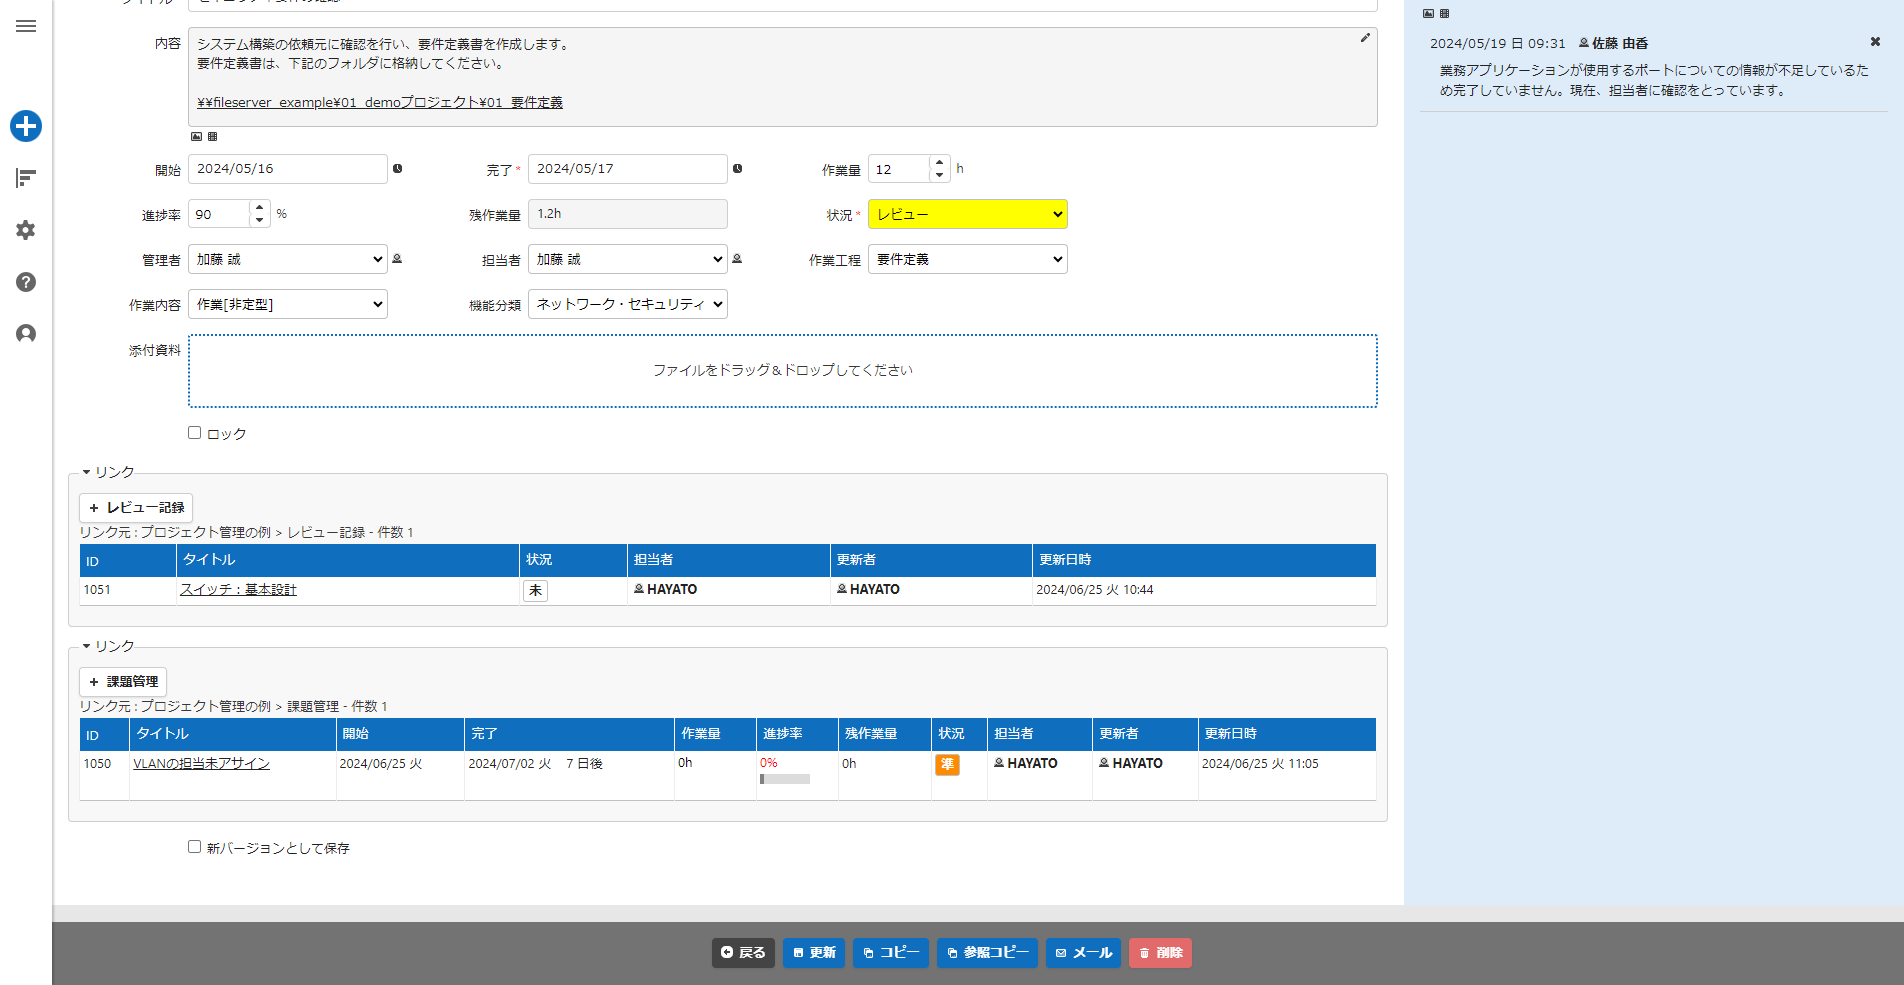Click the pencil edit icon in content box

click(x=1365, y=38)
